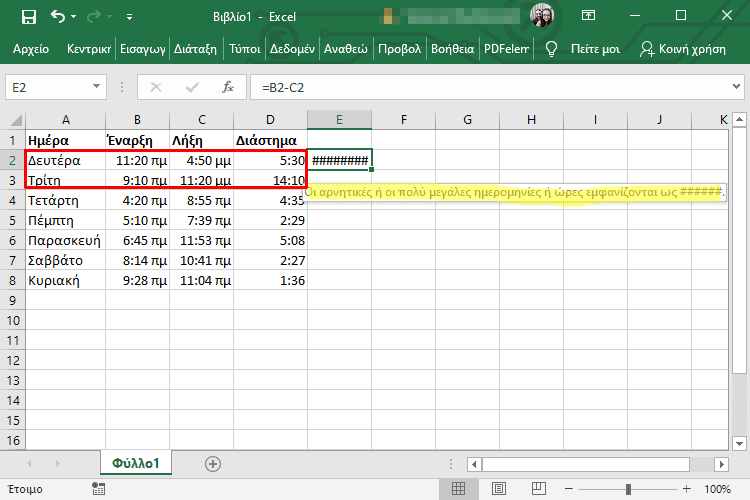Open the Αρχείο menu tab
The width and height of the screenshot is (750, 500).
click(x=31, y=49)
